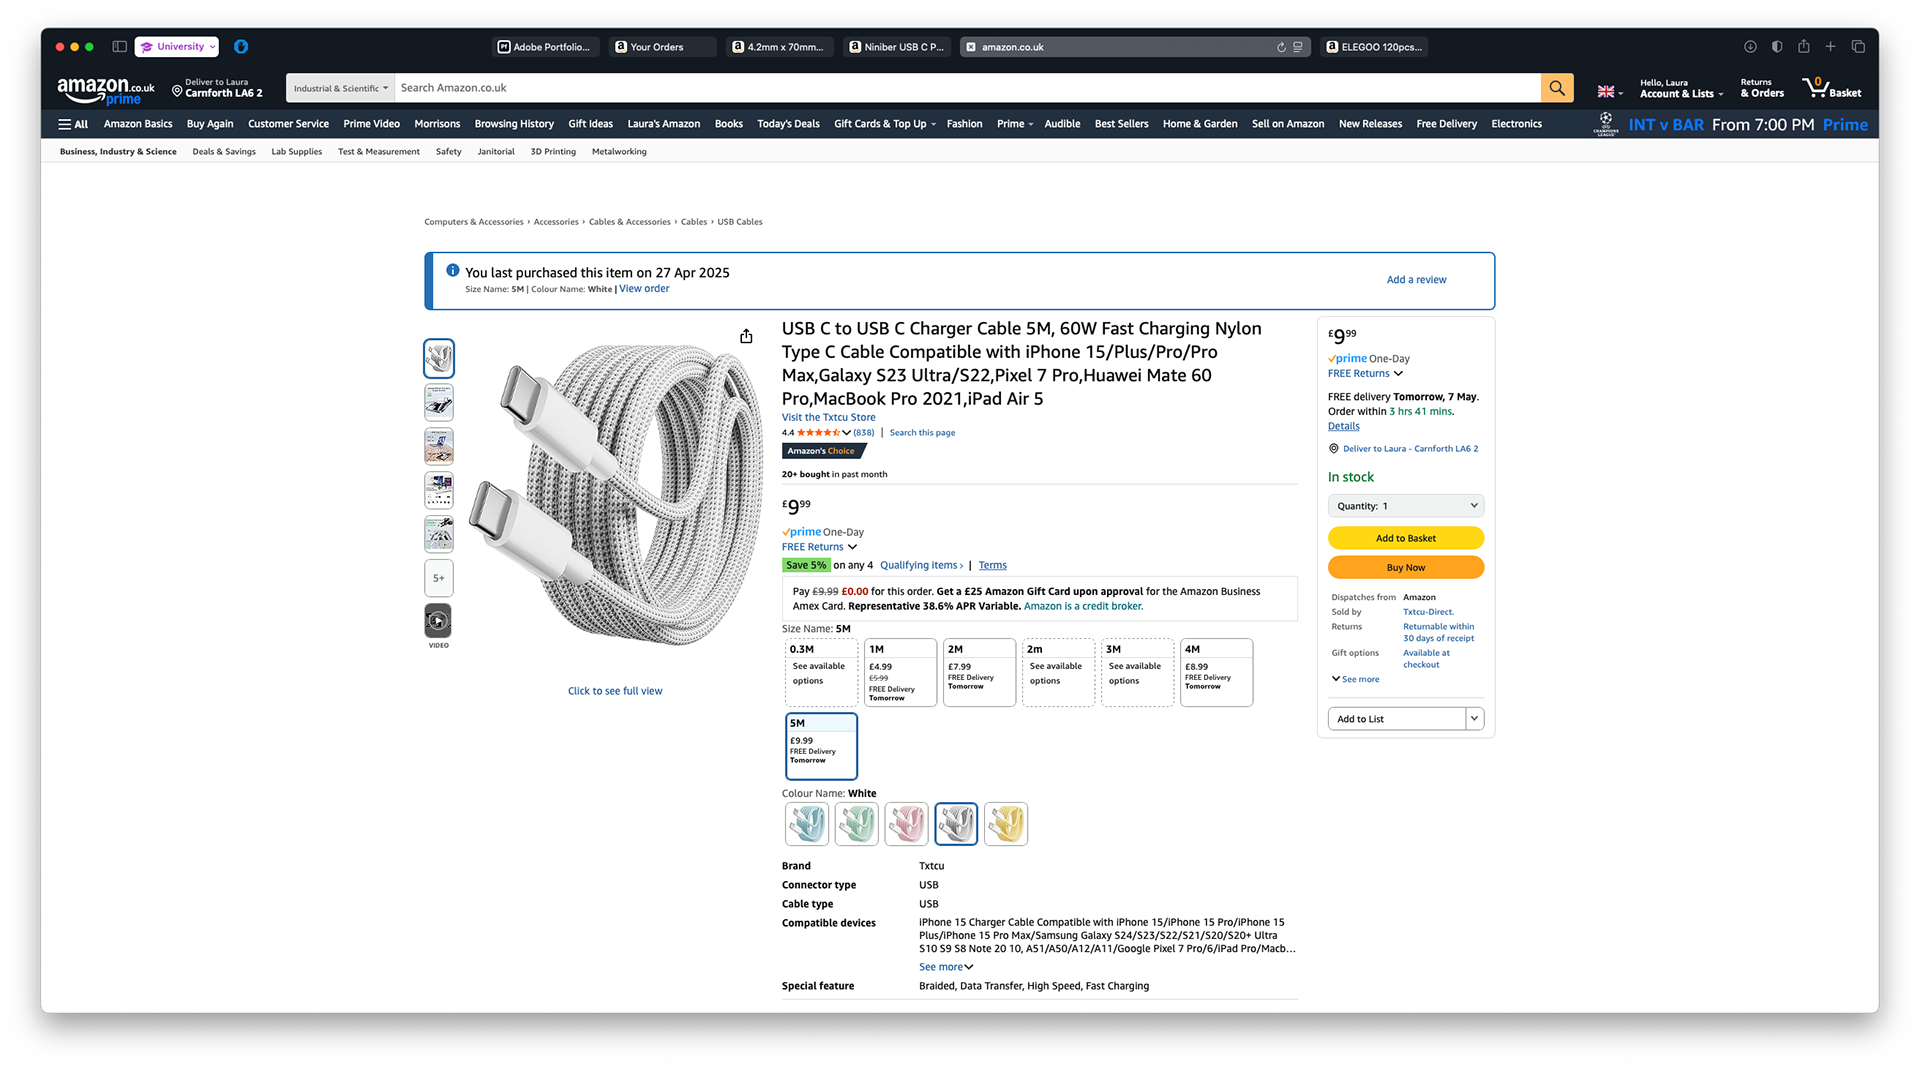Image resolution: width=1920 pixels, height=1067 pixels.
Task: Select the 4M size option
Action: tap(1216, 672)
